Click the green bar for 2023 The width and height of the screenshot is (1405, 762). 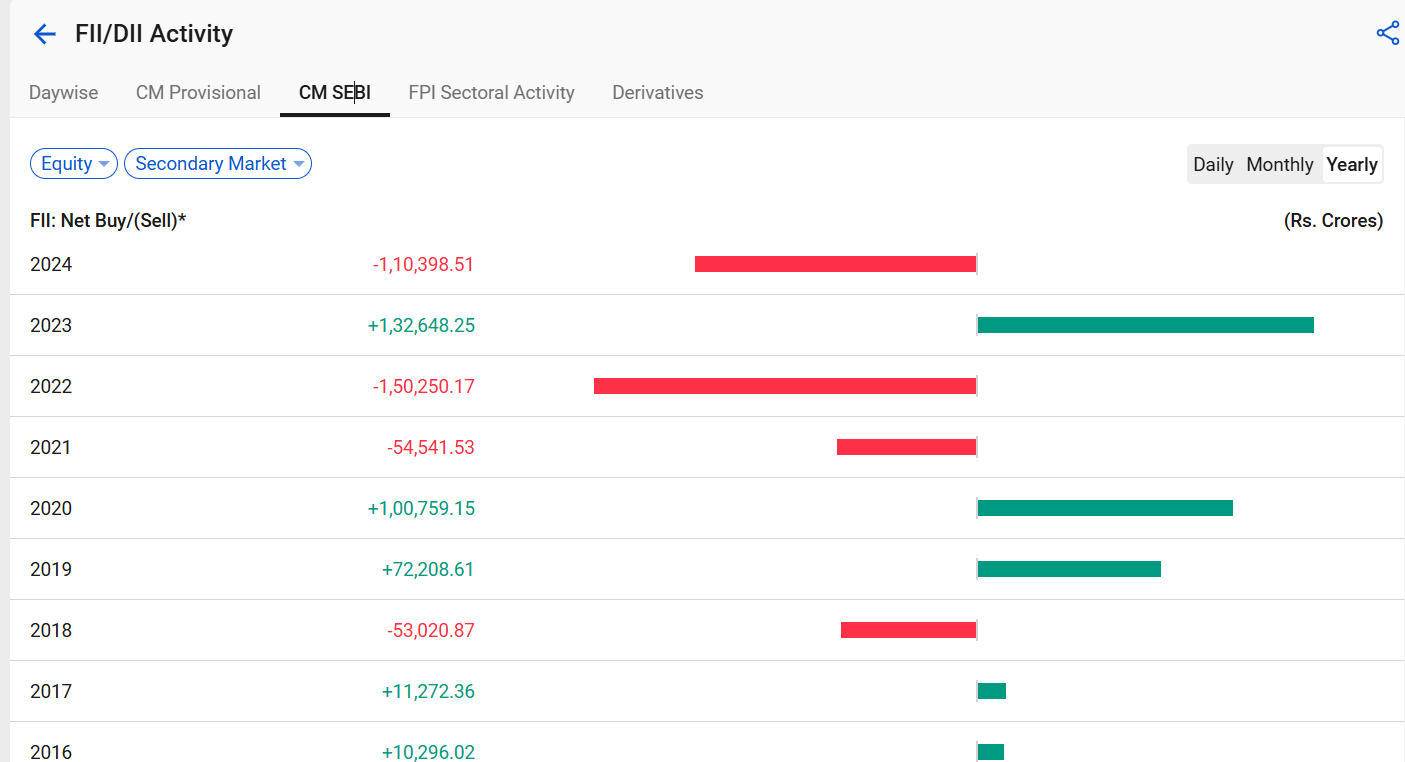1146,325
